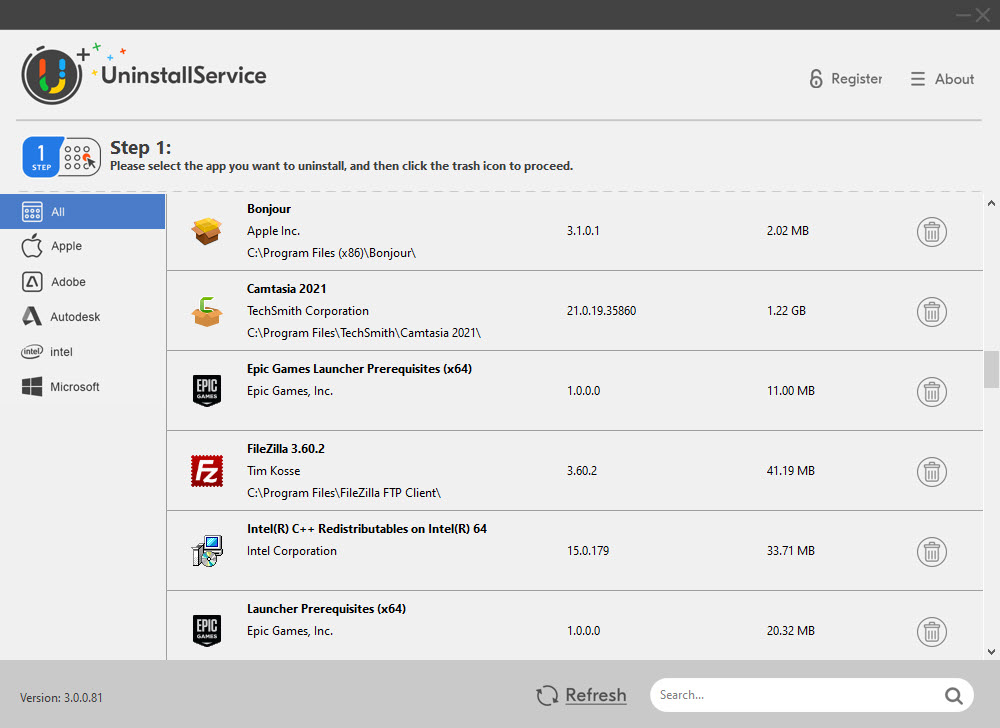Viewport: 1000px width, 728px height.
Task: Click the FileZilla red FZ icon
Action: [x=207, y=471]
